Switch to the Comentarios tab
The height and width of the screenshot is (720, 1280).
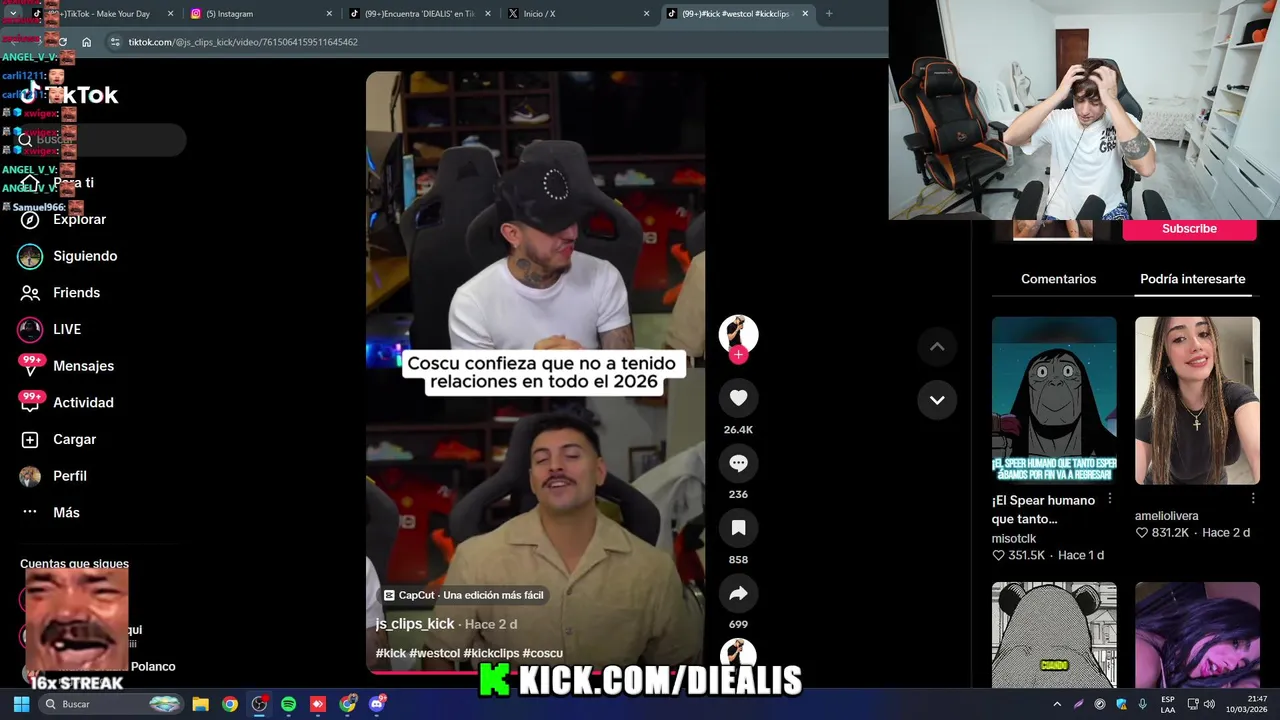point(1058,279)
